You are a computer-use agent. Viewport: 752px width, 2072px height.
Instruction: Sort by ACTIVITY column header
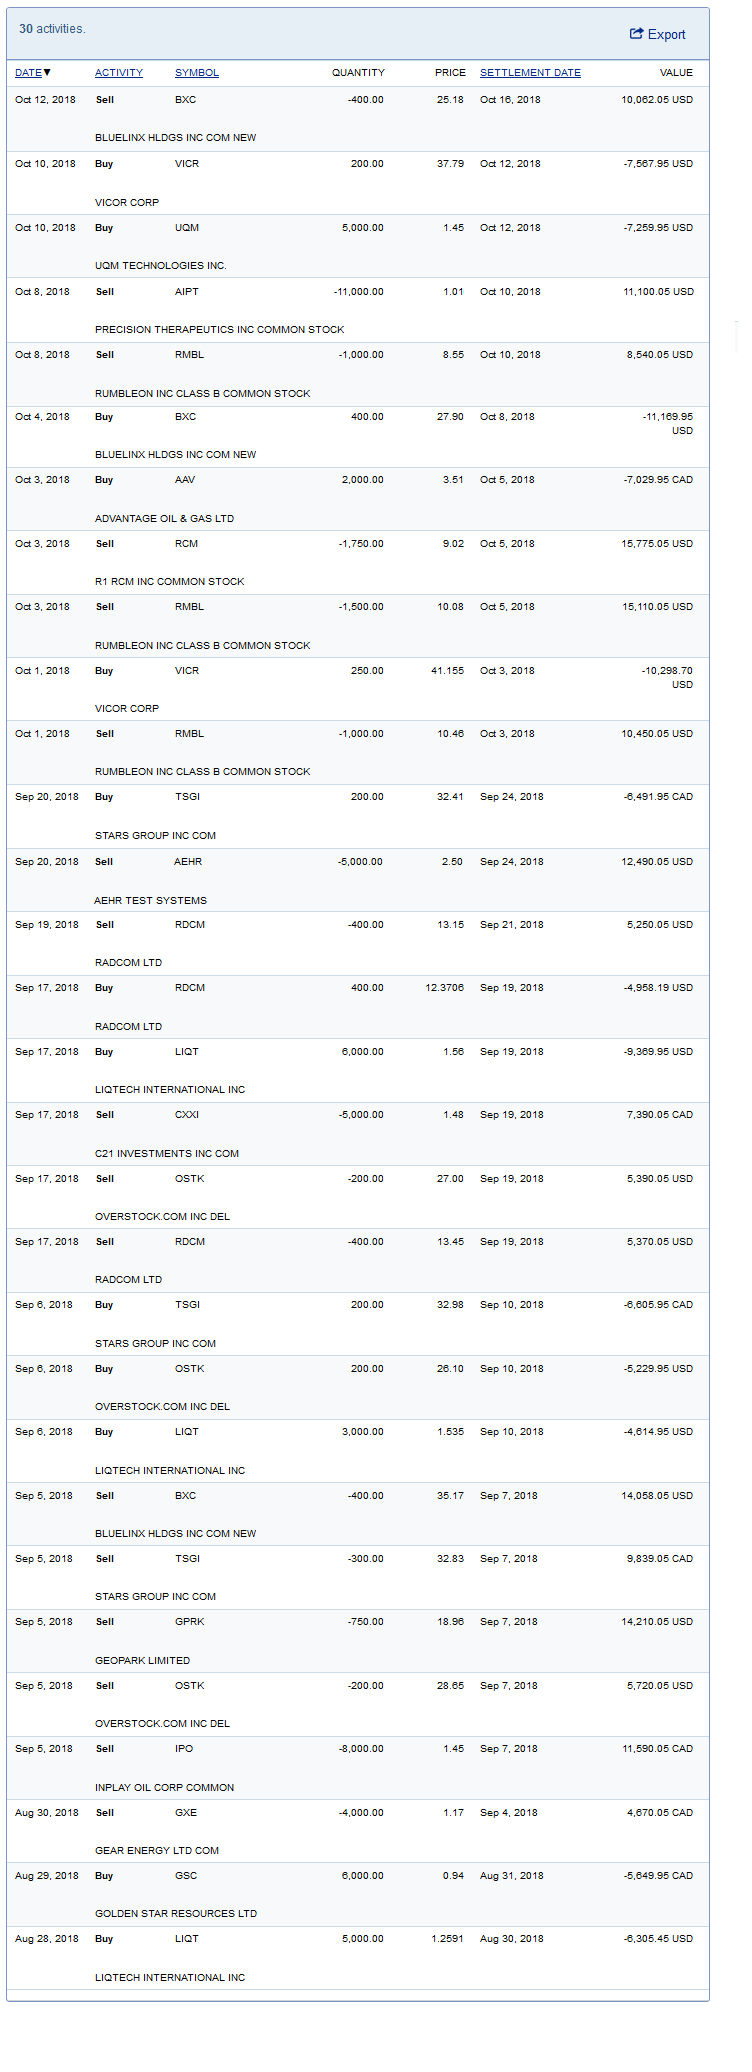[119, 73]
